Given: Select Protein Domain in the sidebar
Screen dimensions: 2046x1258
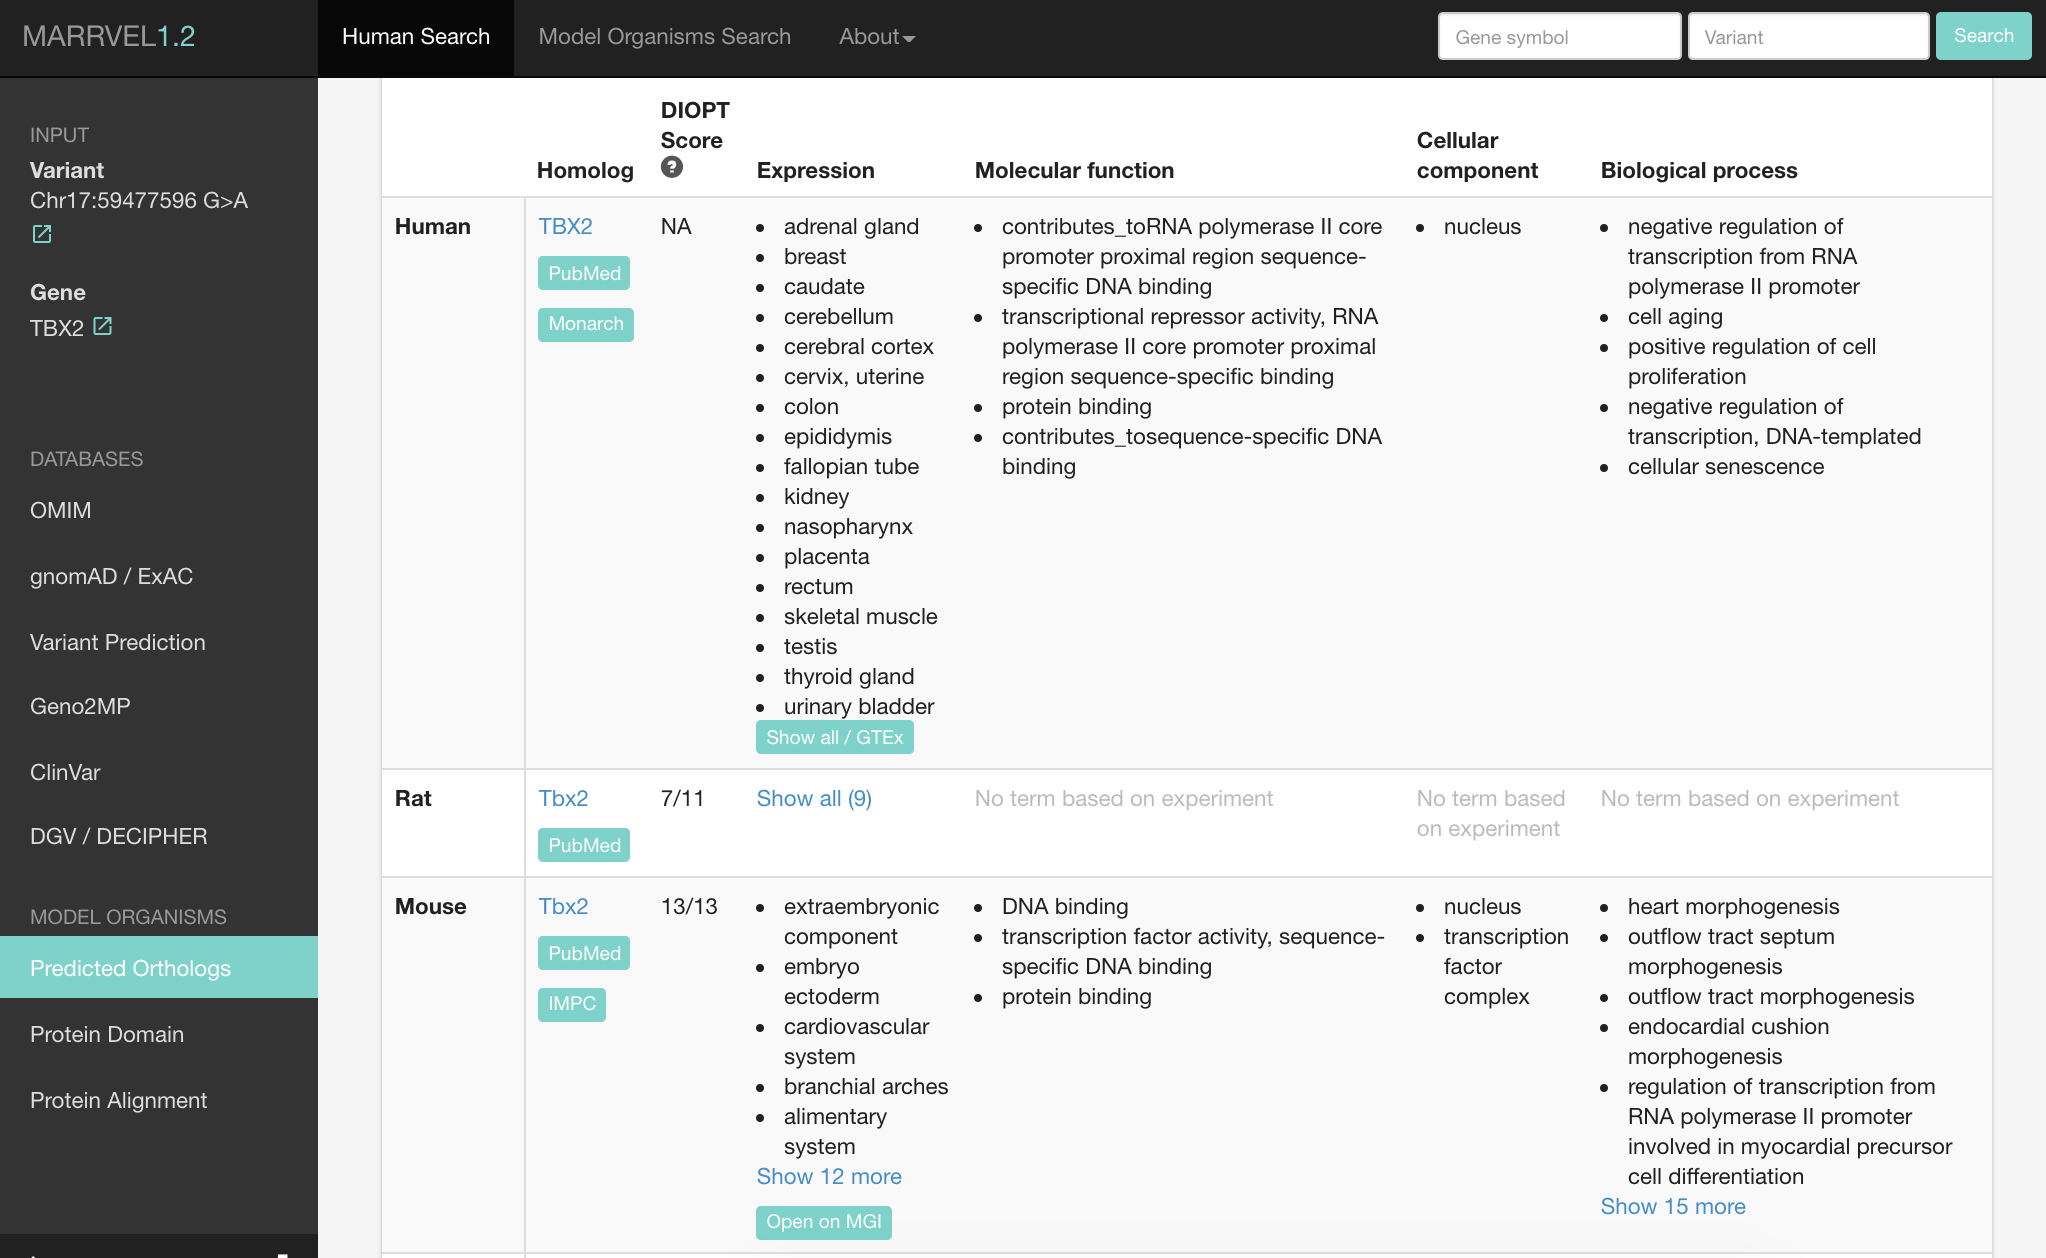Looking at the screenshot, I should [x=107, y=1034].
